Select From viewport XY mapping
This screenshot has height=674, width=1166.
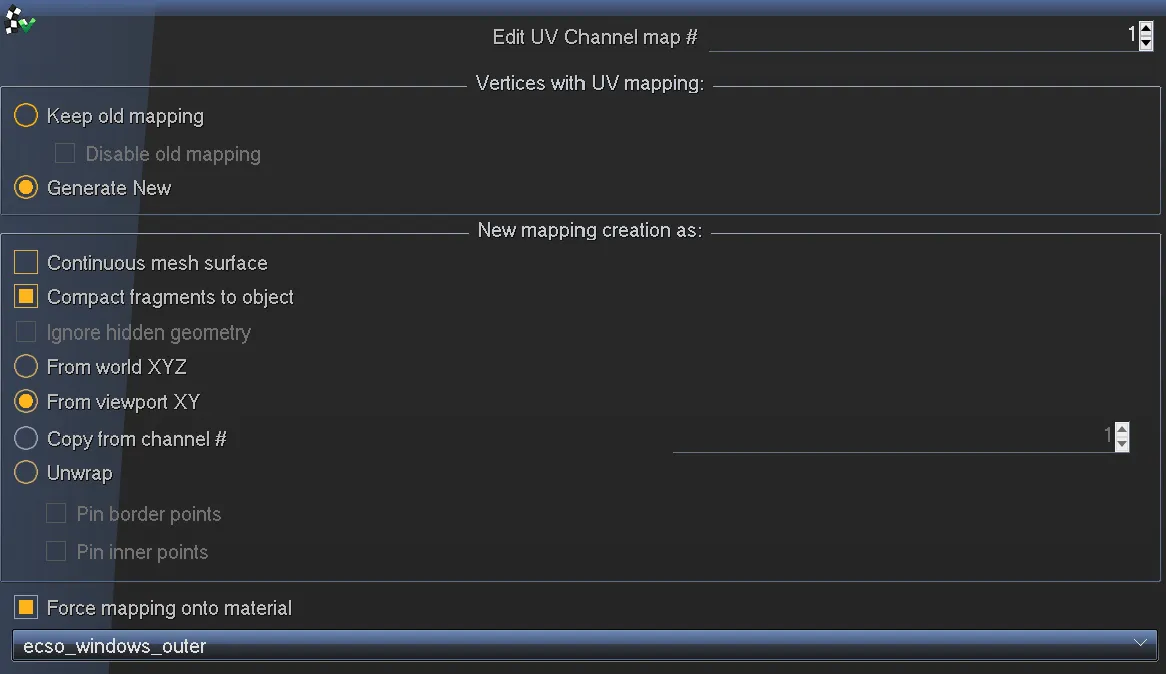pyautogui.click(x=26, y=402)
